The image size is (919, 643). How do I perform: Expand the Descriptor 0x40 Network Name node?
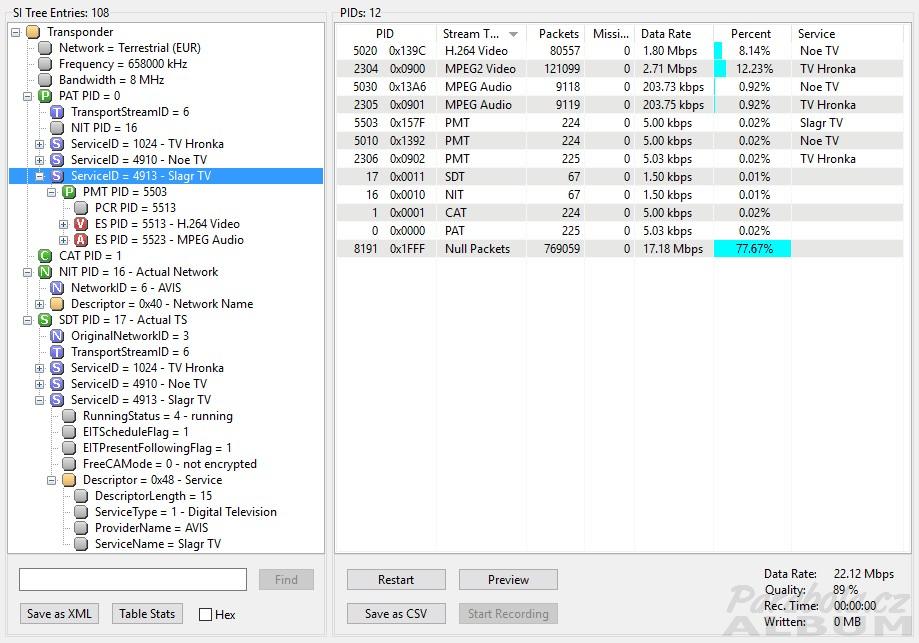click(40, 304)
